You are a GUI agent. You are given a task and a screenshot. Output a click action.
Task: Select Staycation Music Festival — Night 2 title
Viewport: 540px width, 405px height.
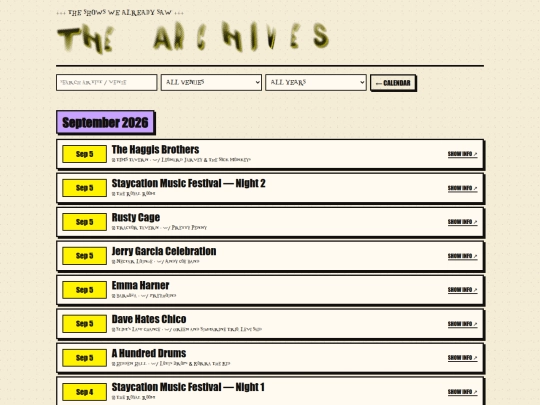point(188,183)
